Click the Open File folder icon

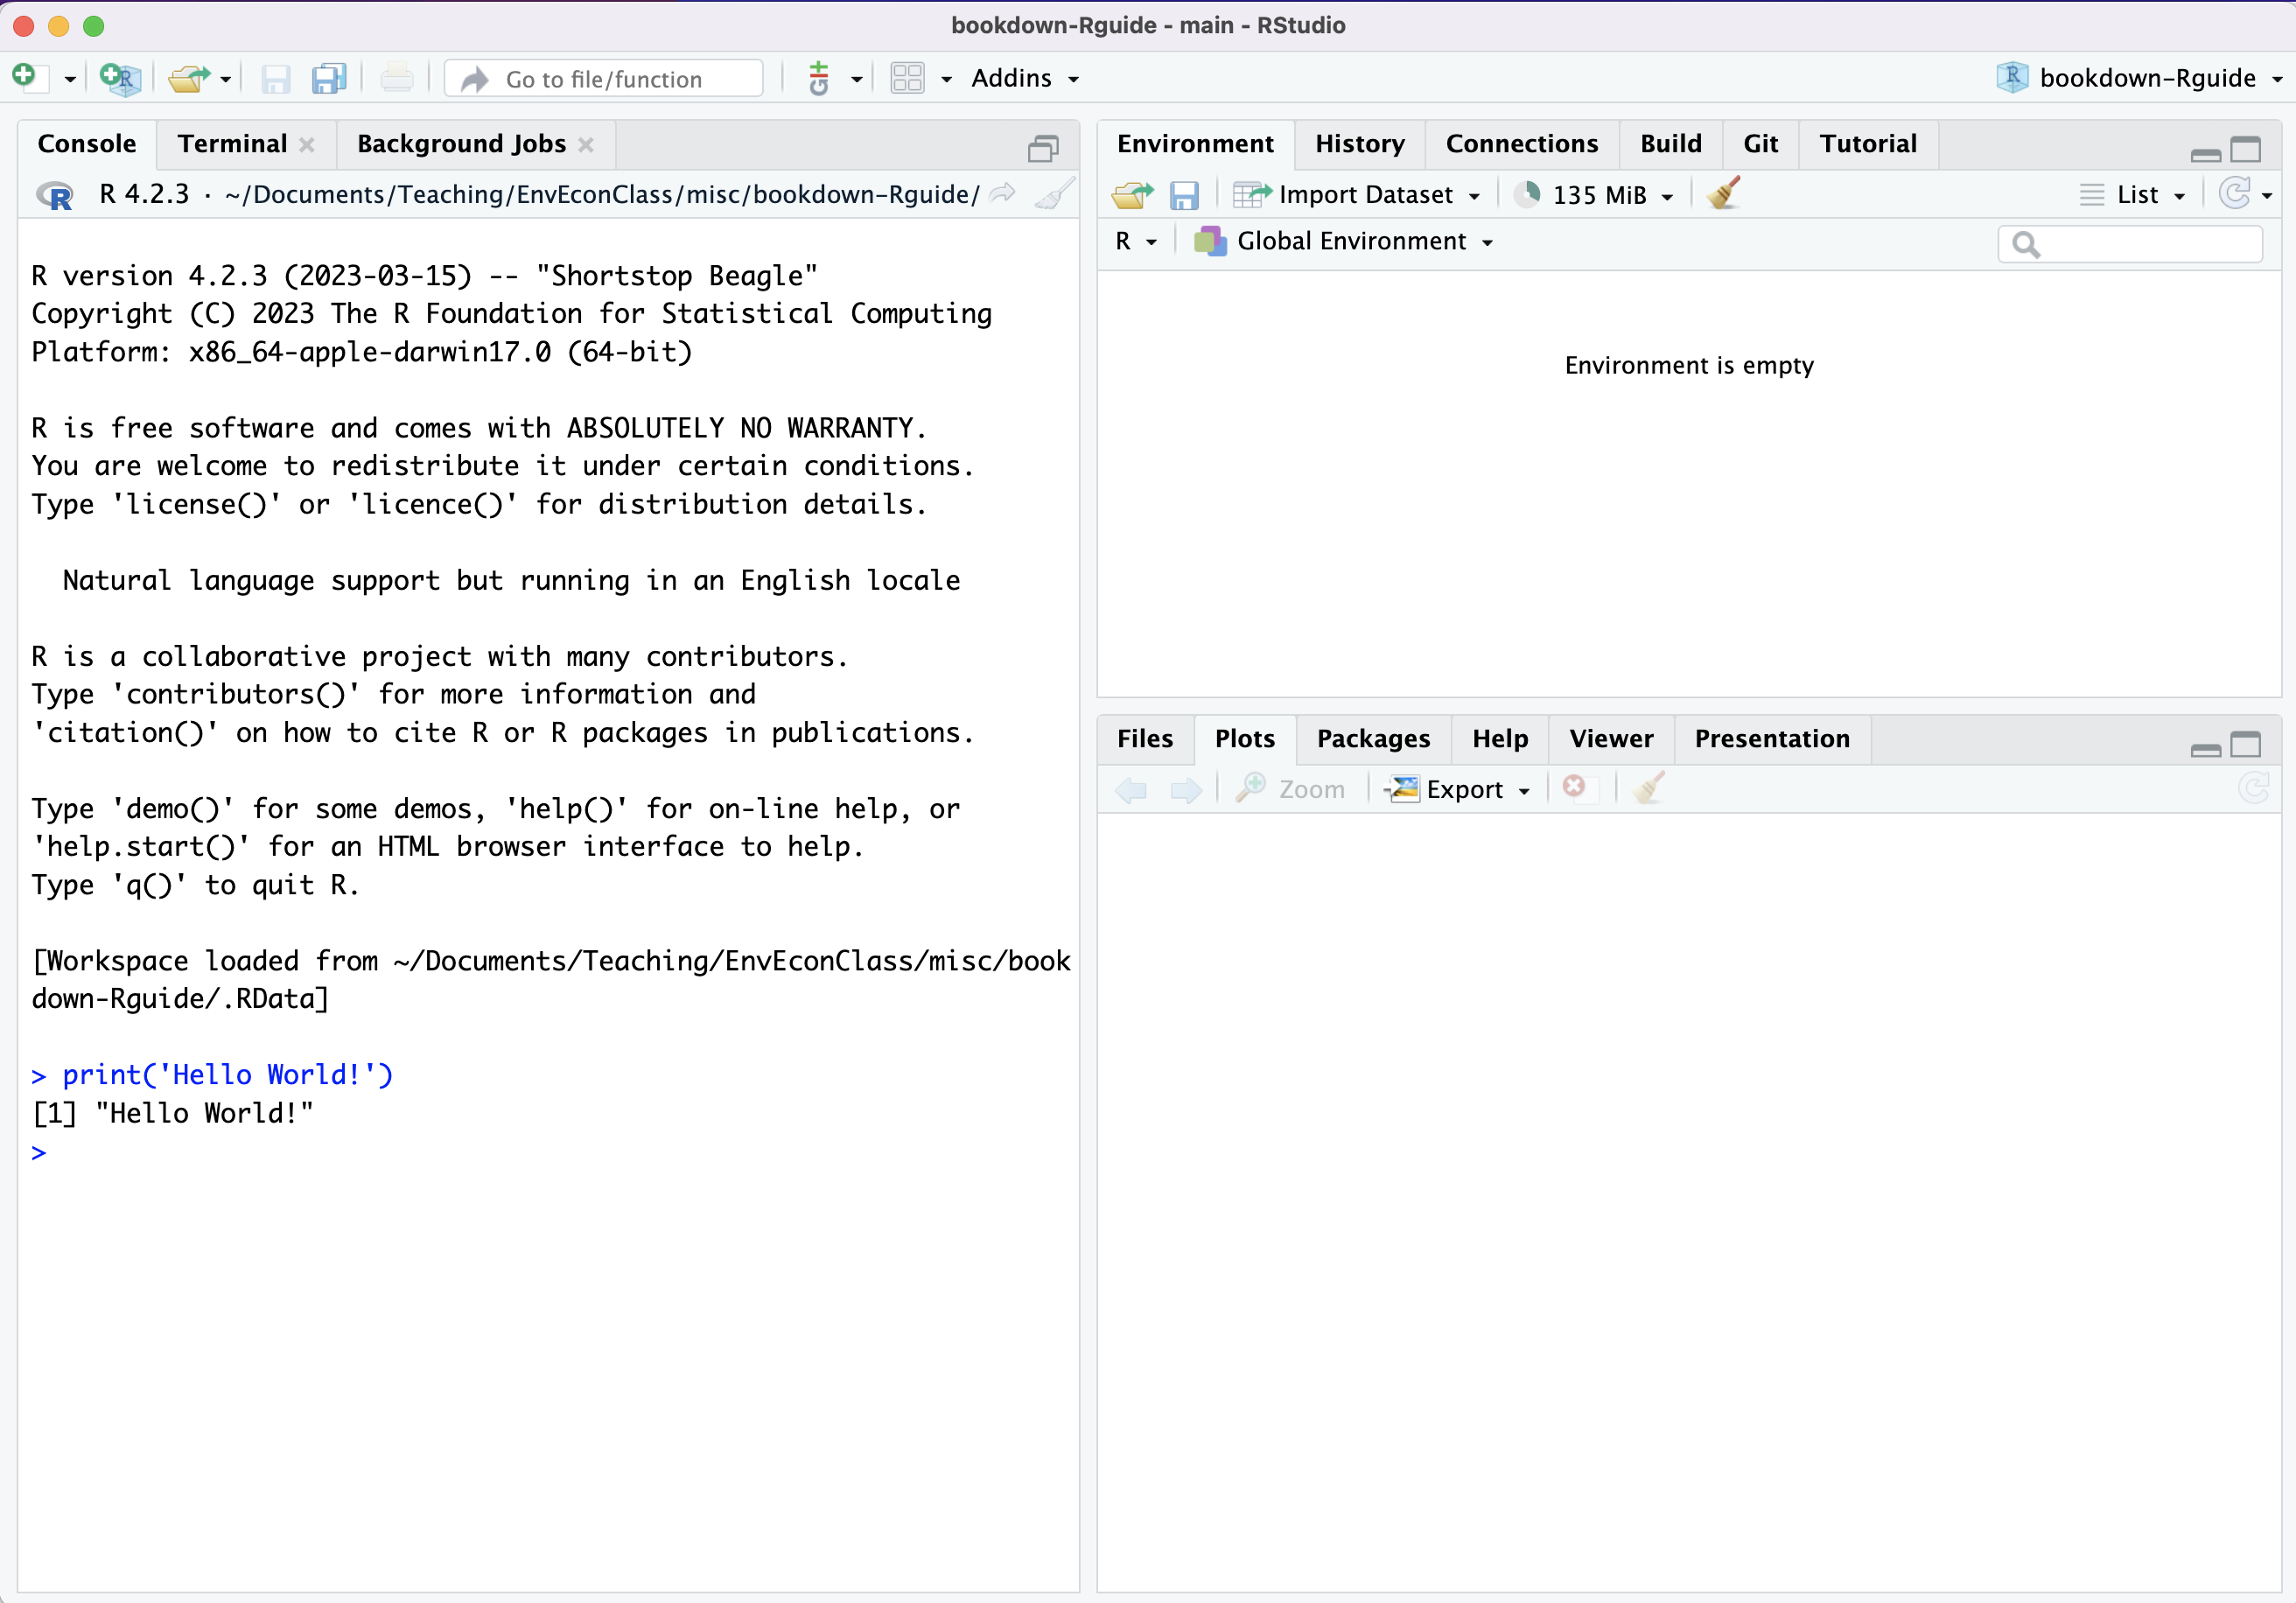[x=188, y=78]
